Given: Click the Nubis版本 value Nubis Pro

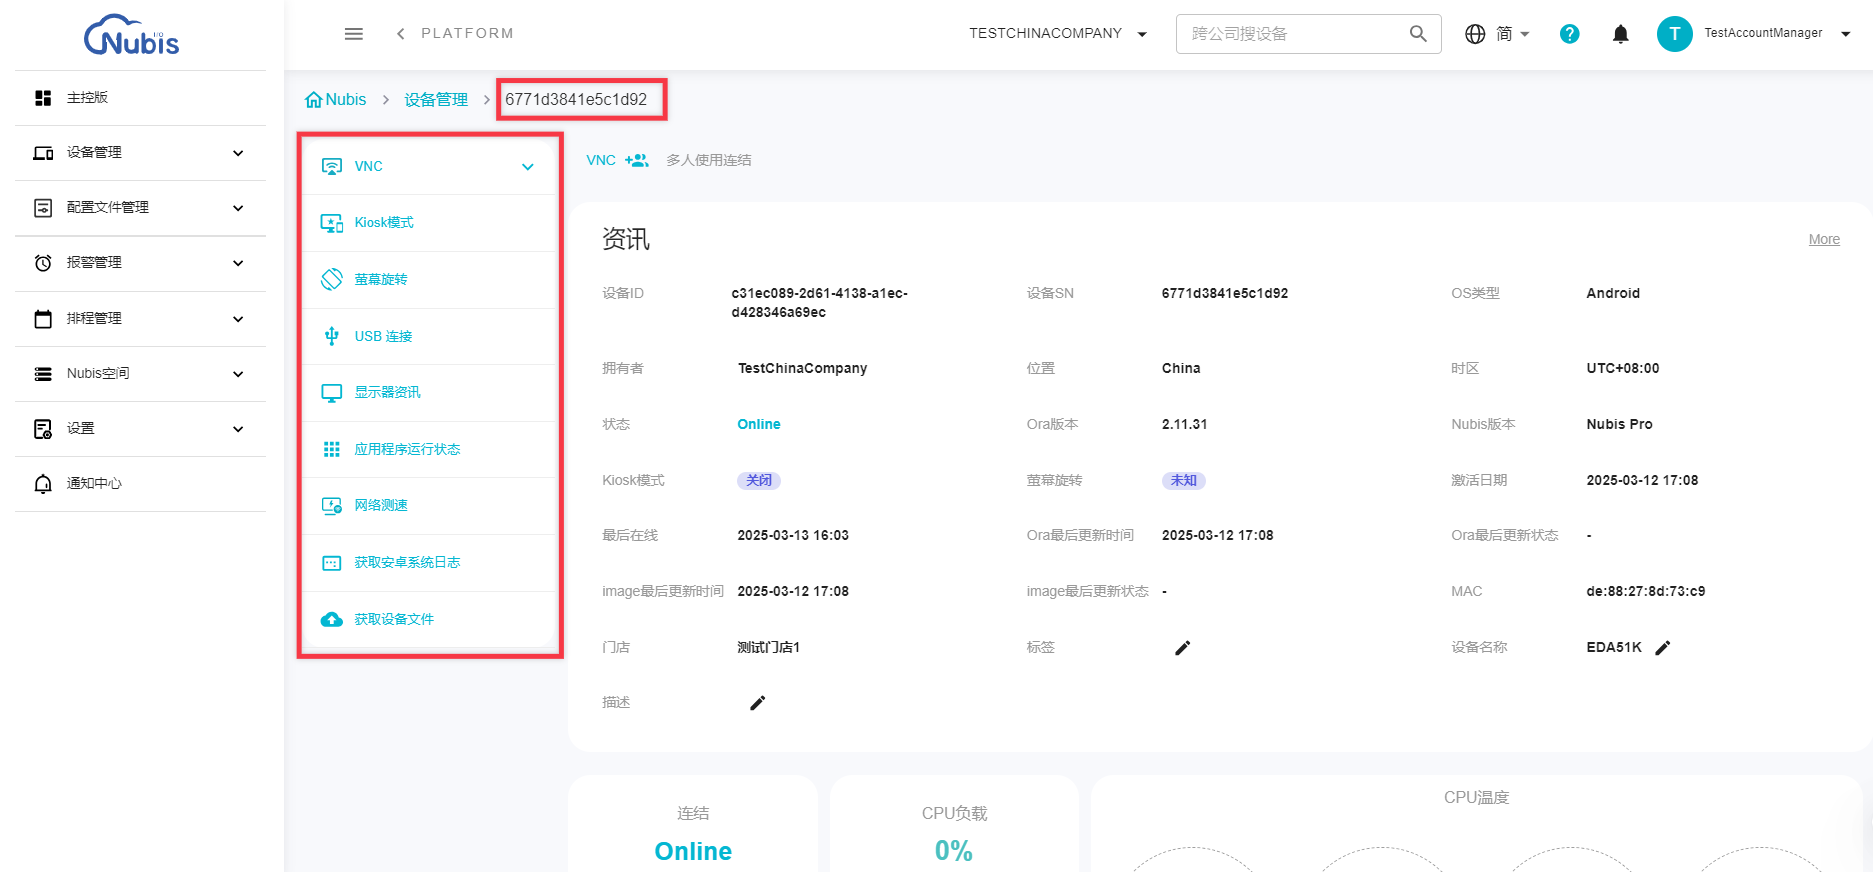Looking at the screenshot, I should 1619,425.
